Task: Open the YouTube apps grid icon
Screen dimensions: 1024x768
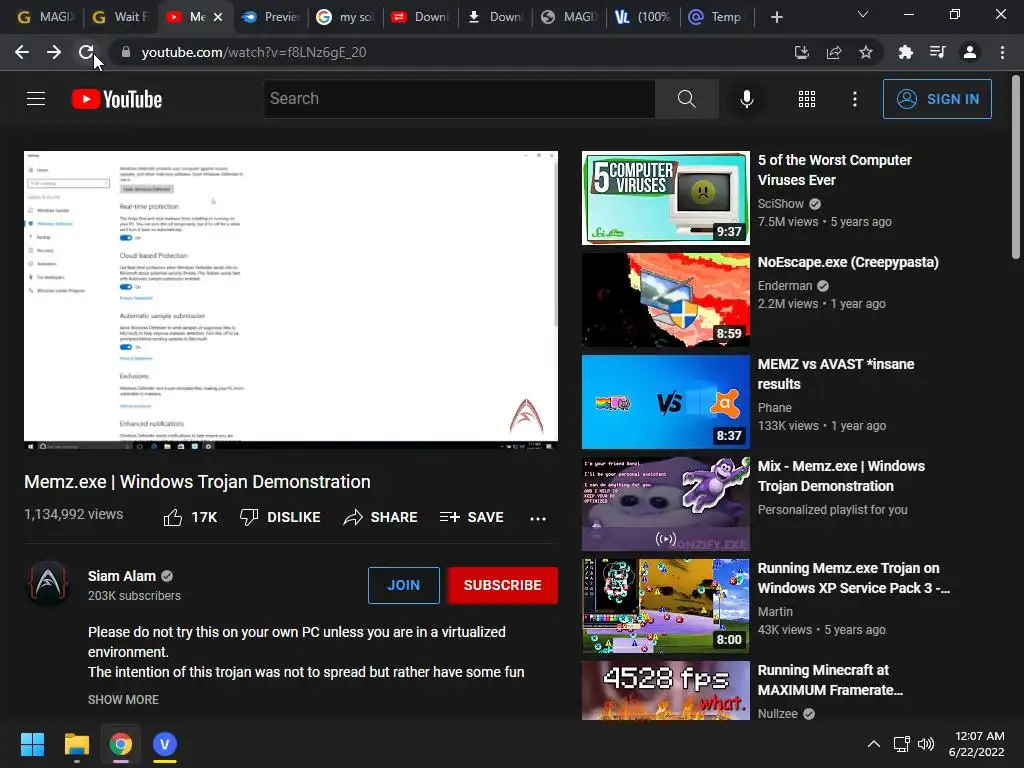Action: coord(807,99)
